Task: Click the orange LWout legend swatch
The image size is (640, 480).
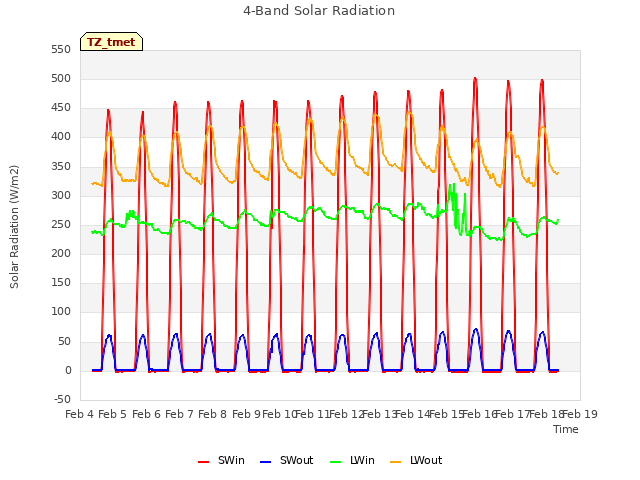Action: [396, 462]
